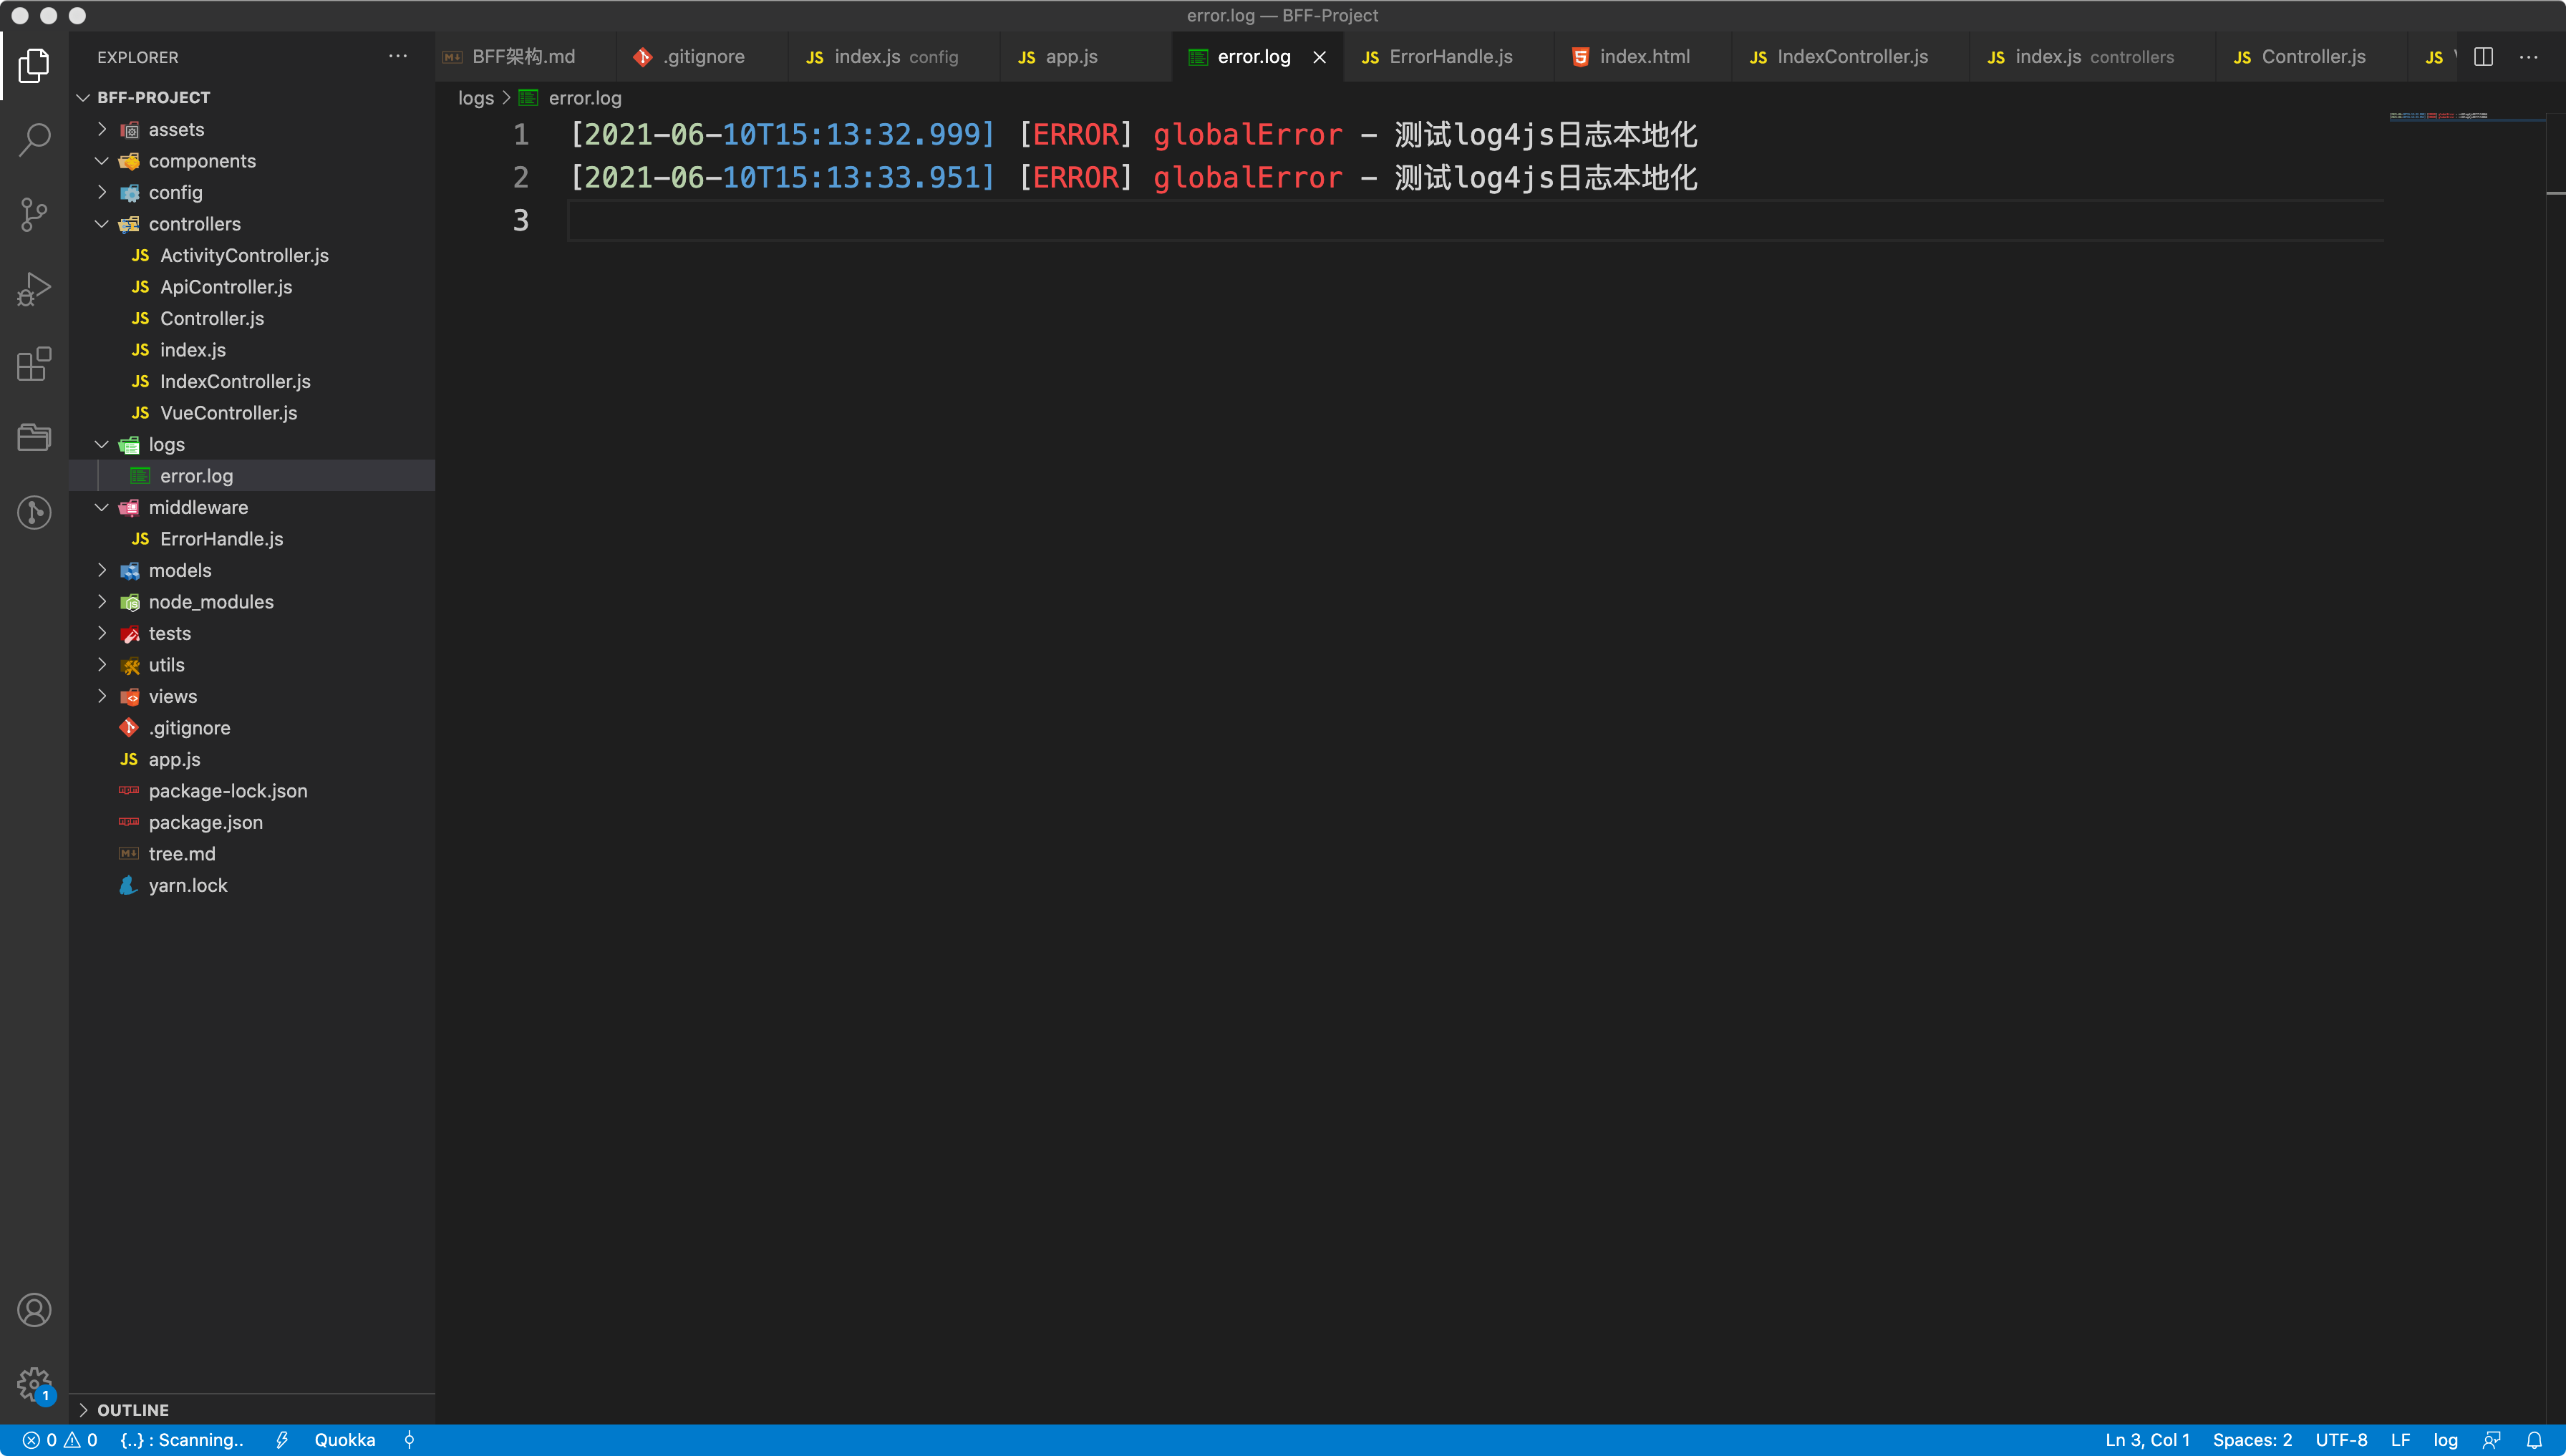This screenshot has width=2566, height=1456.
Task: Open the feedback icon in the status bar
Action: coord(2492,1440)
